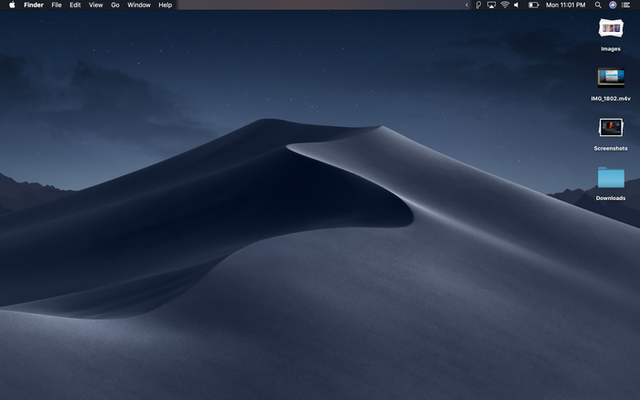Open the Apple menu
This screenshot has width=640, height=400.
tap(12, 5)
